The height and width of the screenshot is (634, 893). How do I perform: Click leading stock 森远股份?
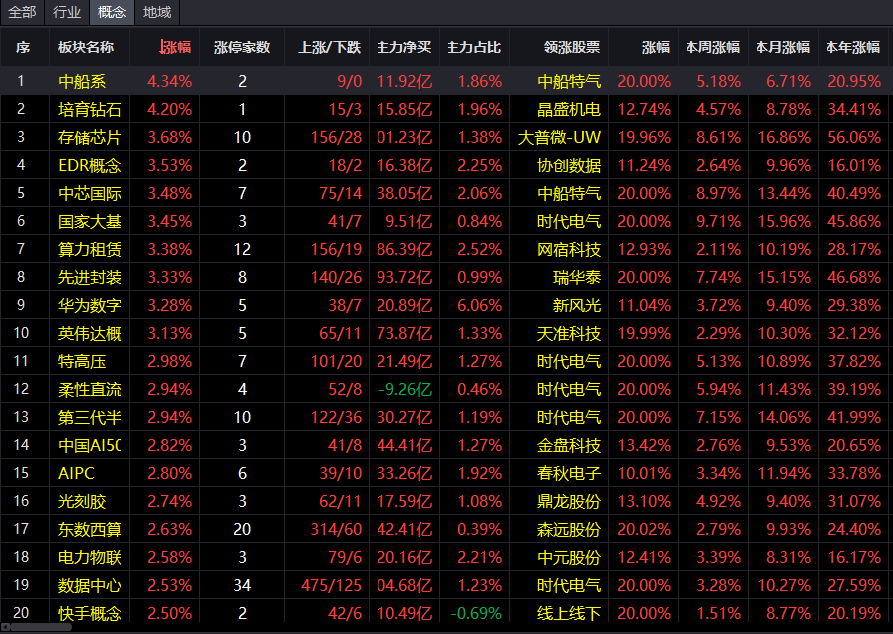[569, 529]
